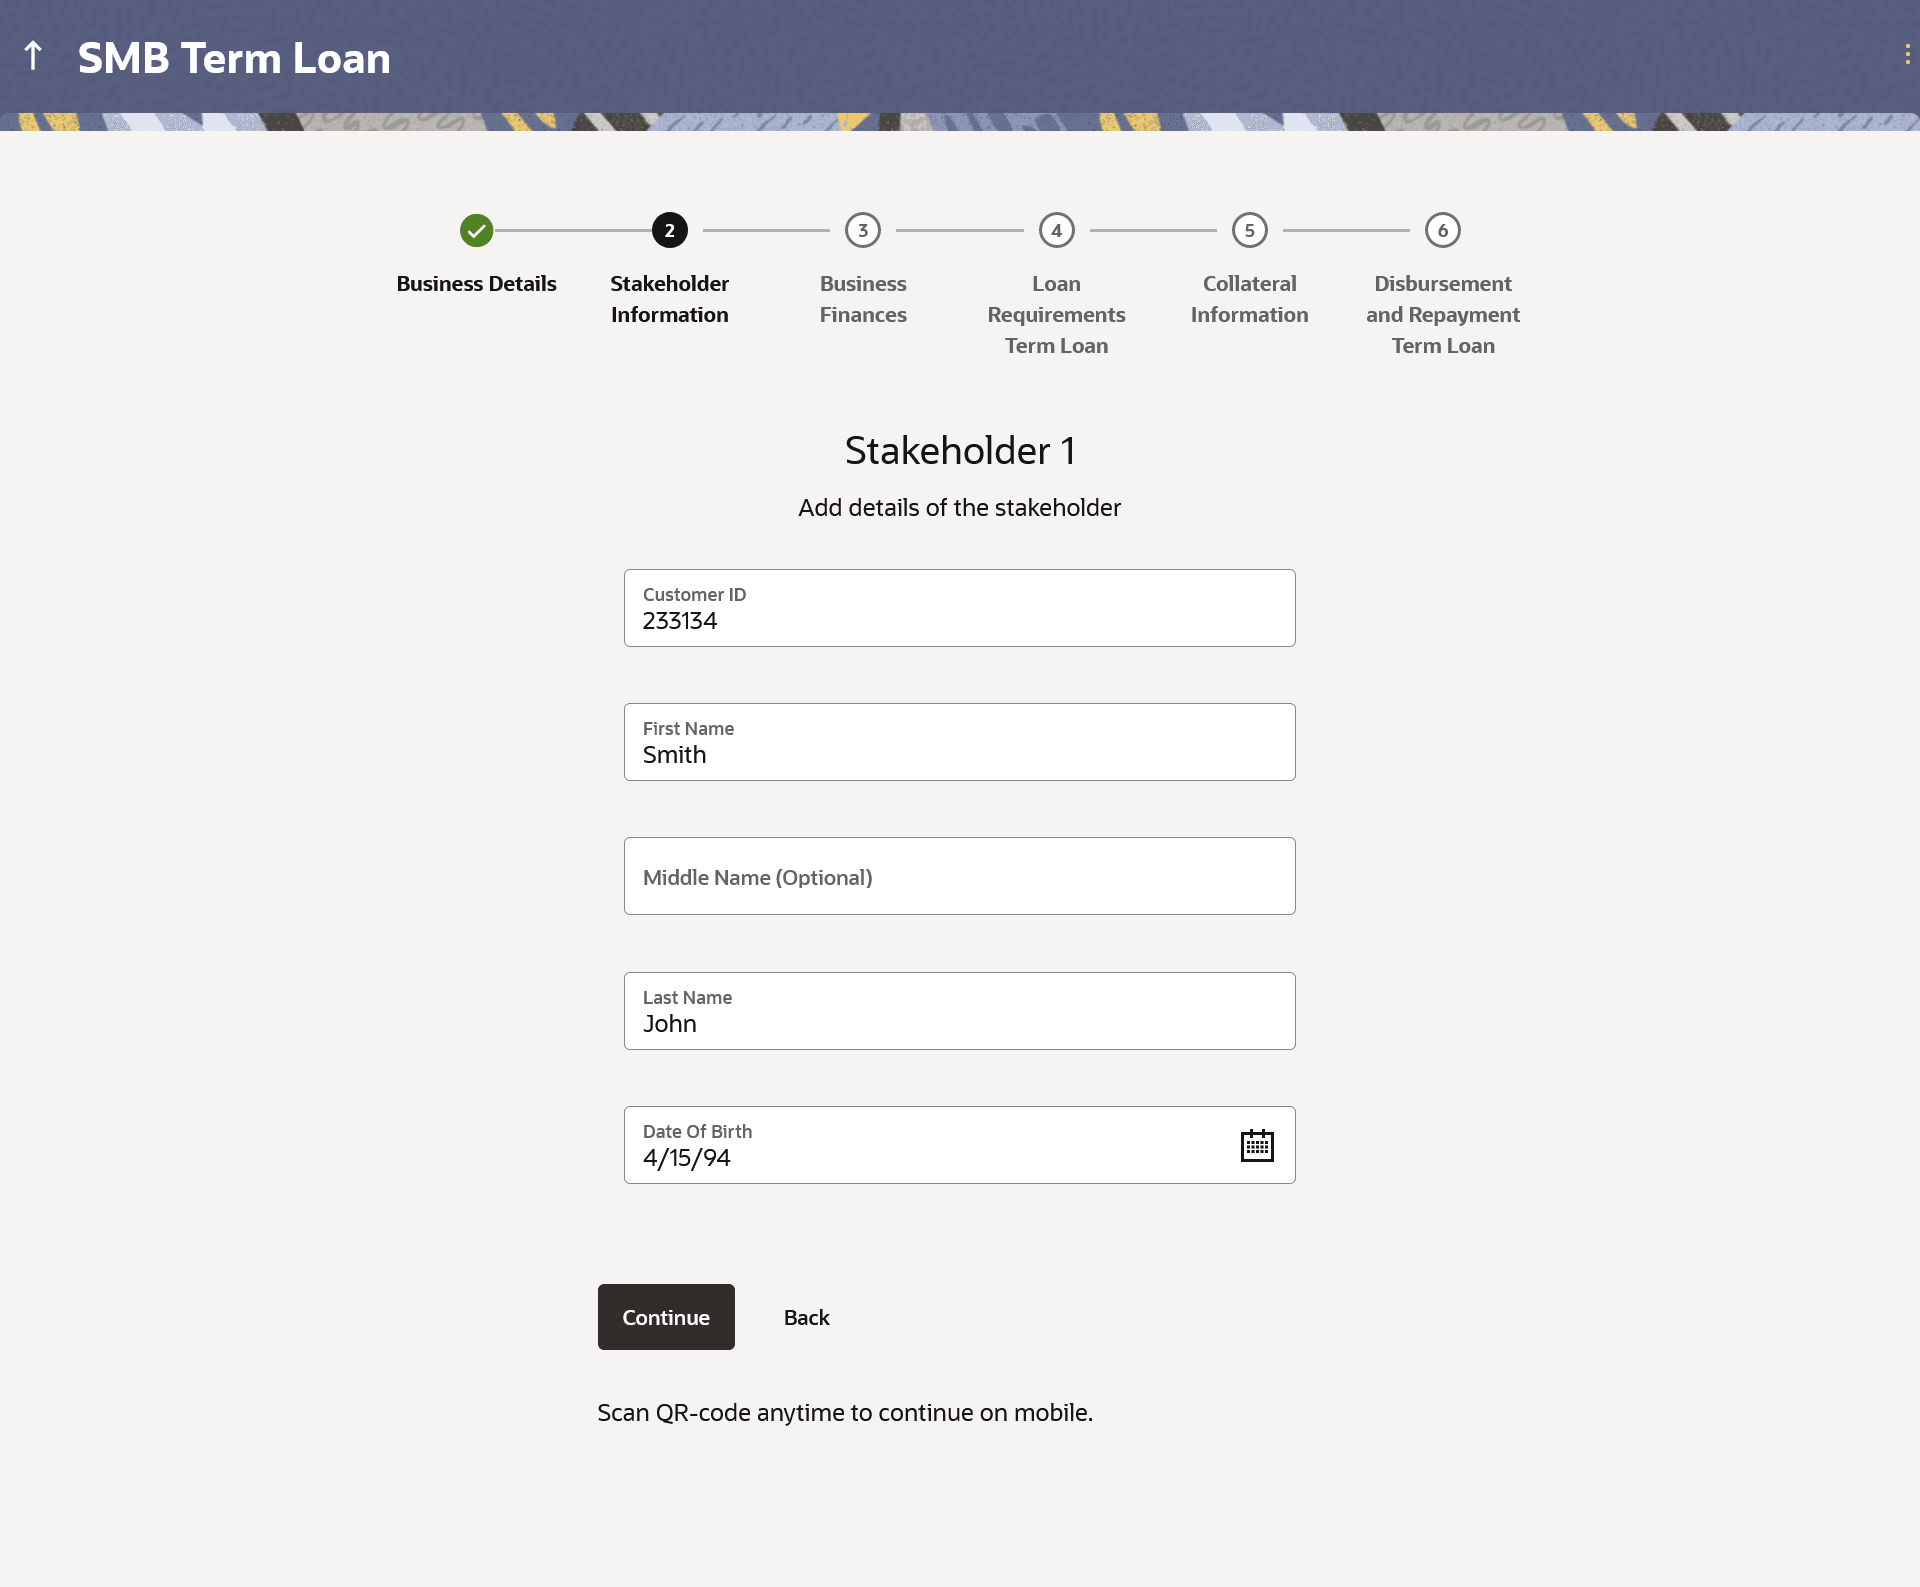Select step 5 circle in progress tracker
The height and width of the screenshot is (1587, 1920).
1249,230
